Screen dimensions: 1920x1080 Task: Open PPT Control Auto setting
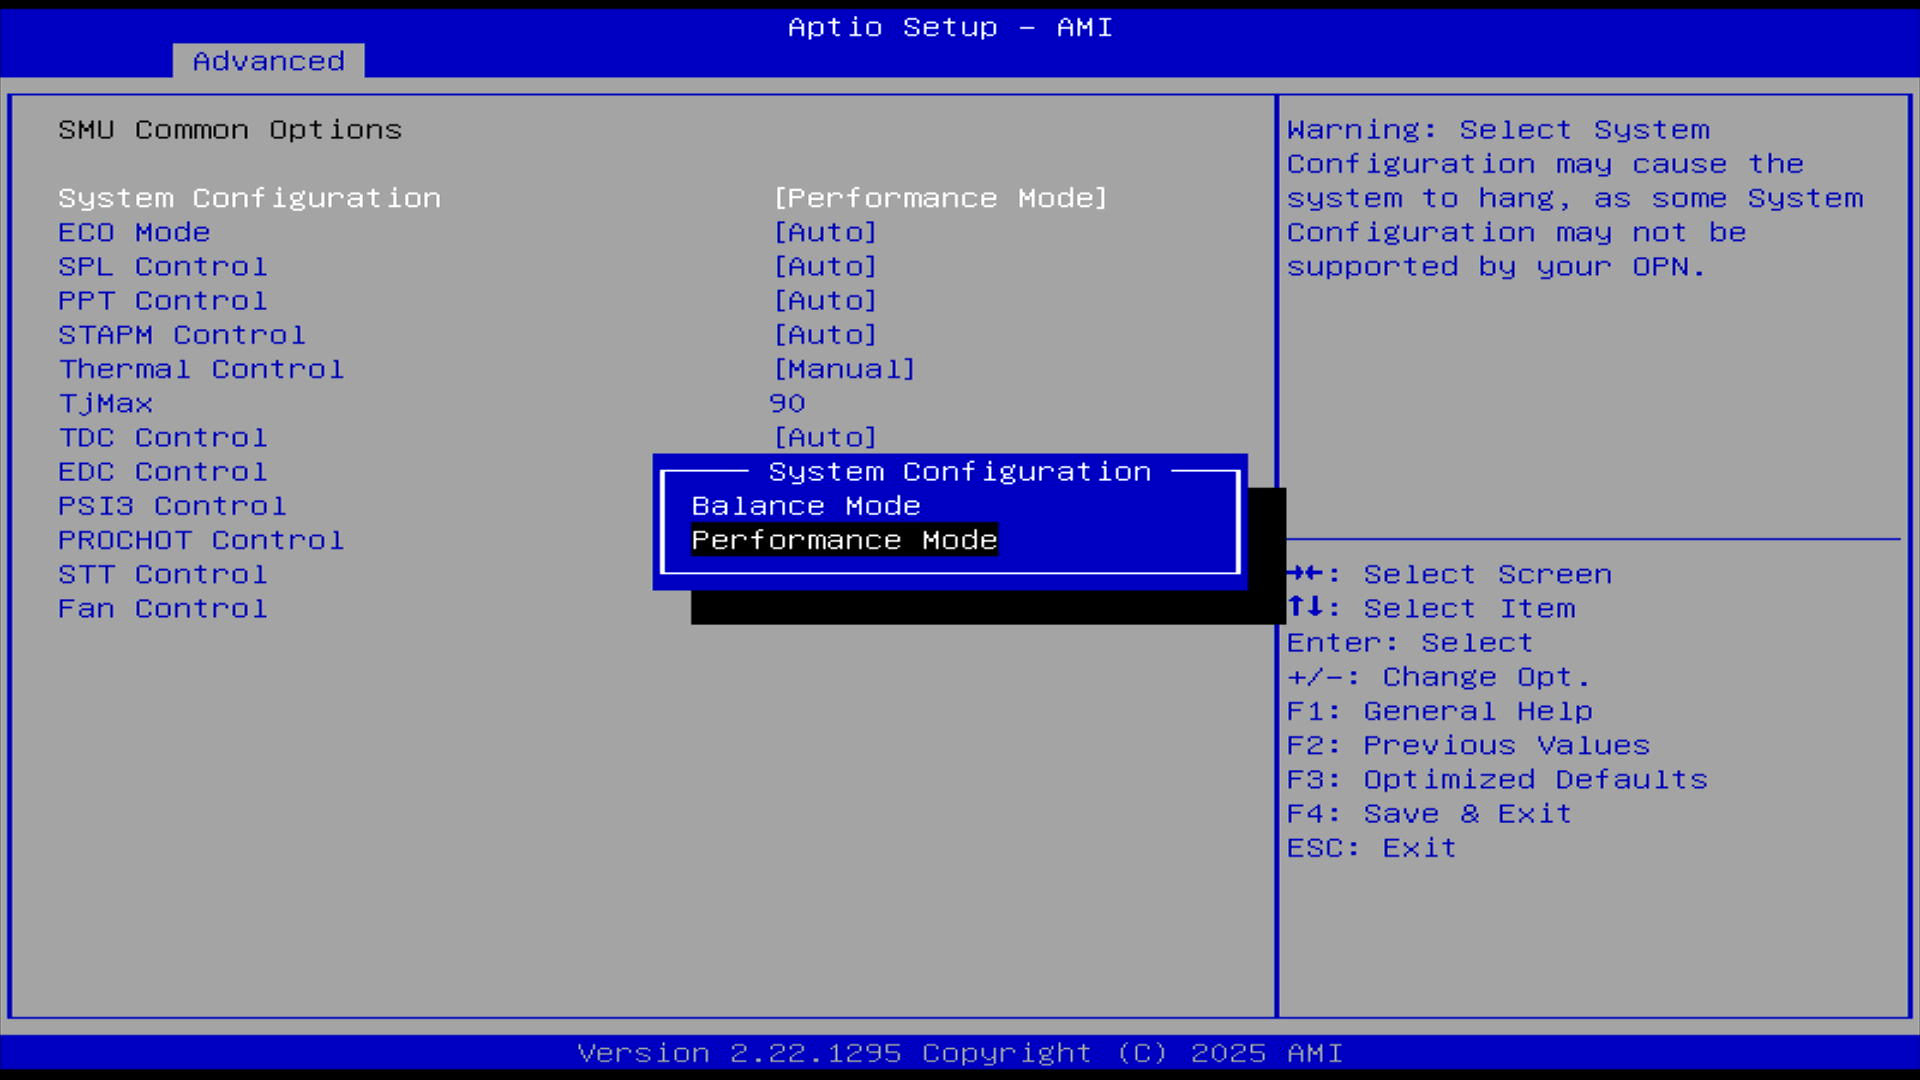825,301
